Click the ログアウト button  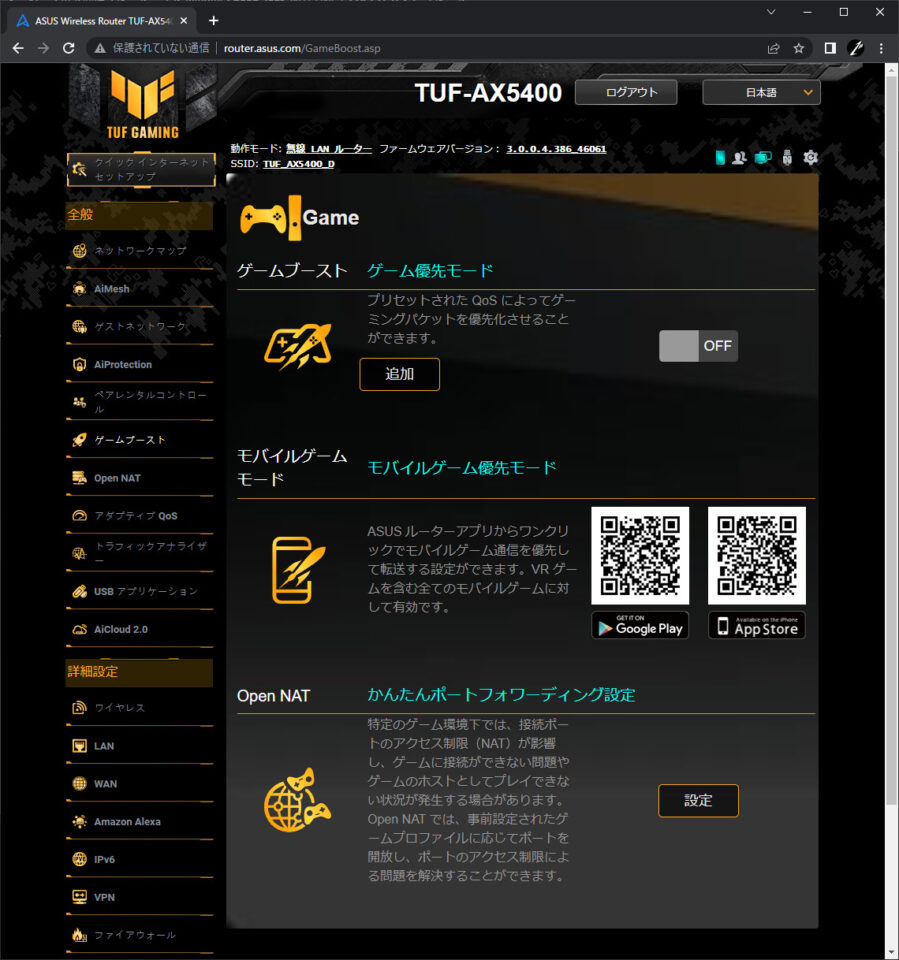pos(626,92)
